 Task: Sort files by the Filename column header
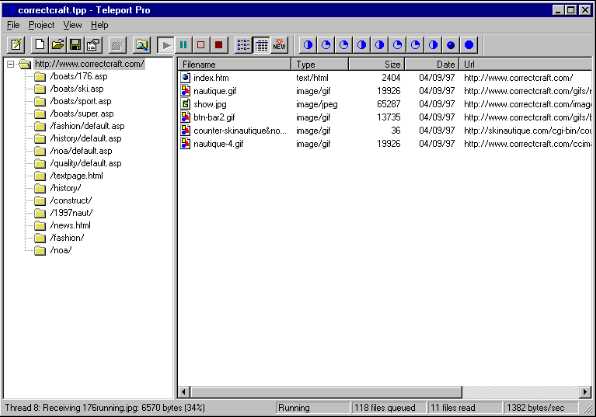point(234,64)
